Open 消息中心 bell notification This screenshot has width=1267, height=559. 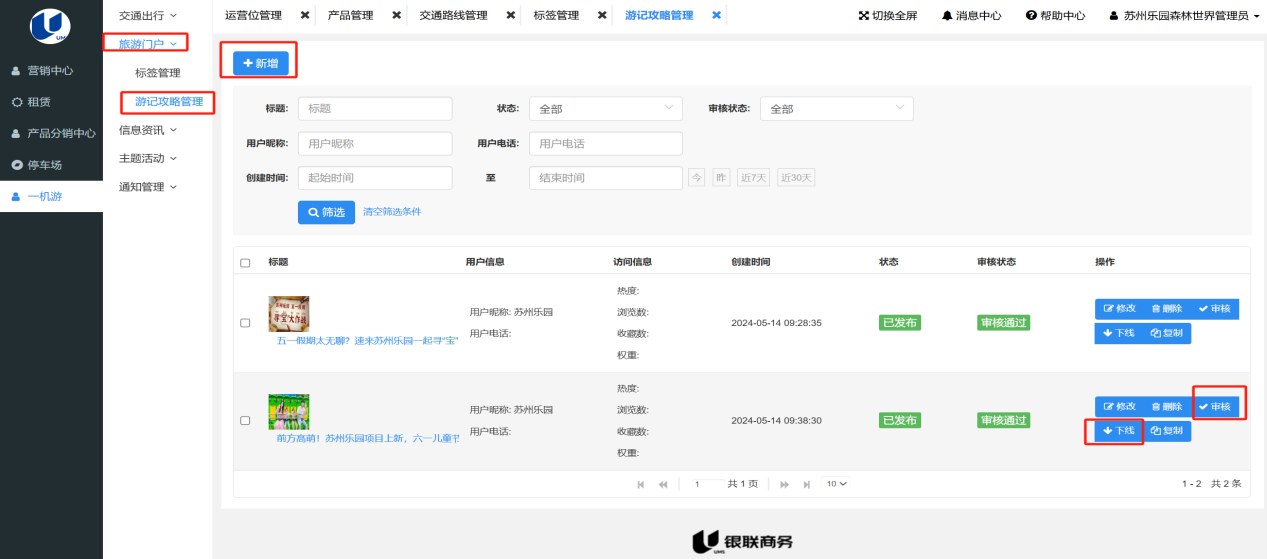point(974,16)
